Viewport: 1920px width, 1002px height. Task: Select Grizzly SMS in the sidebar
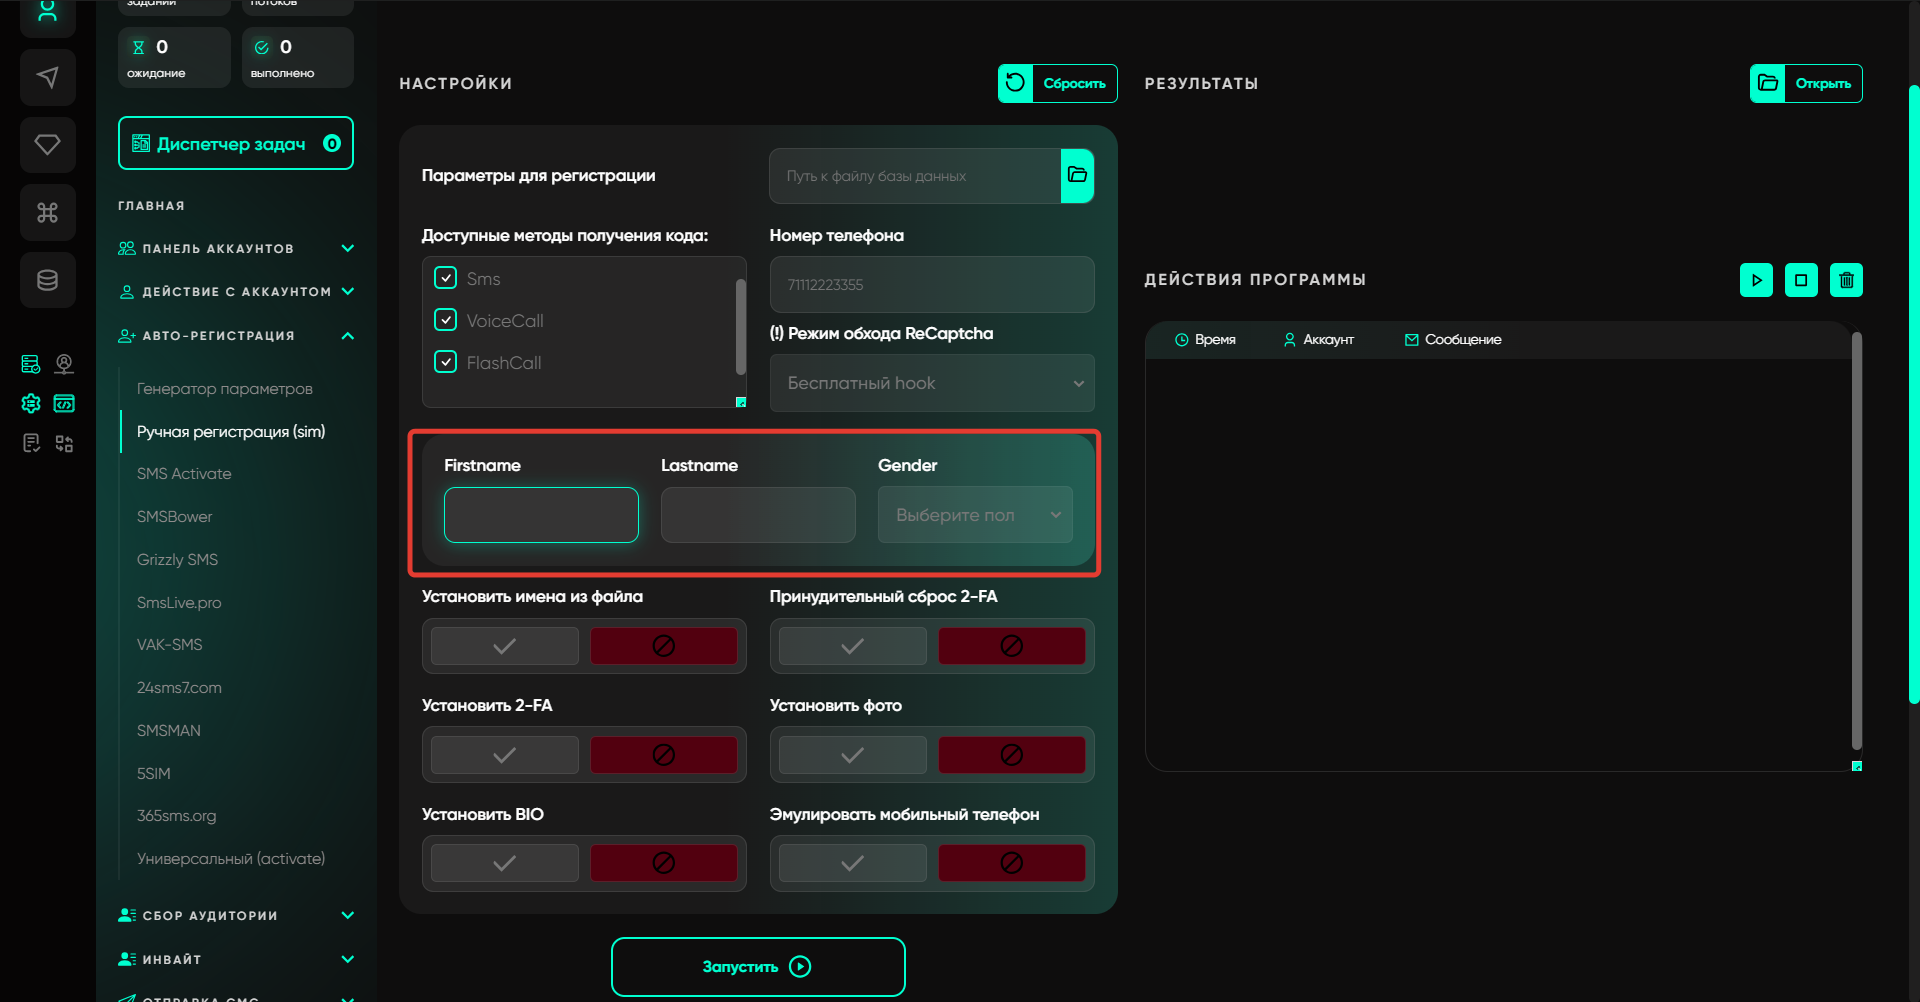tap(177, 560)
